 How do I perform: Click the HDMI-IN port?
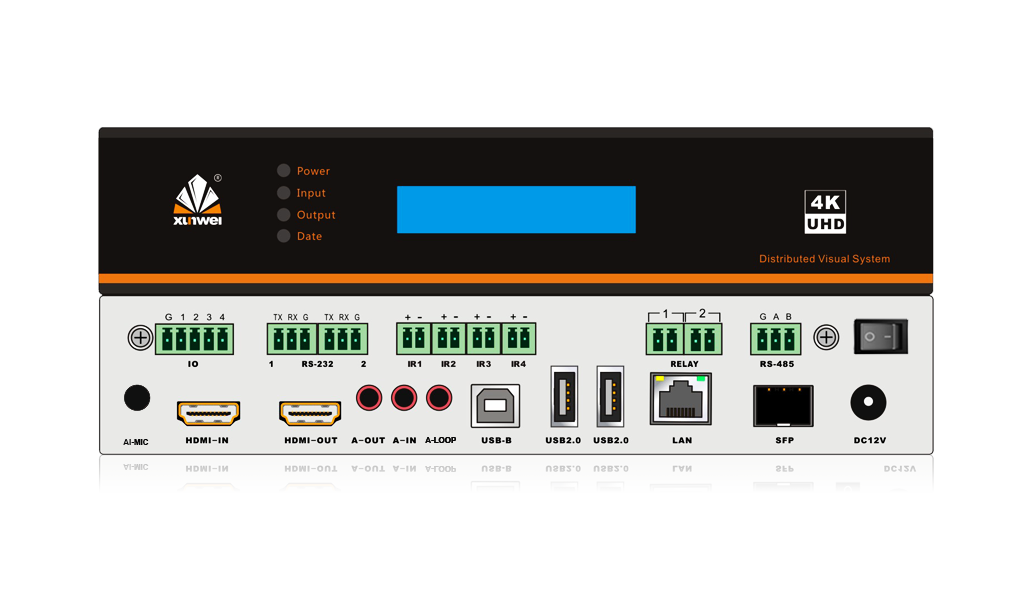point(208,412)
